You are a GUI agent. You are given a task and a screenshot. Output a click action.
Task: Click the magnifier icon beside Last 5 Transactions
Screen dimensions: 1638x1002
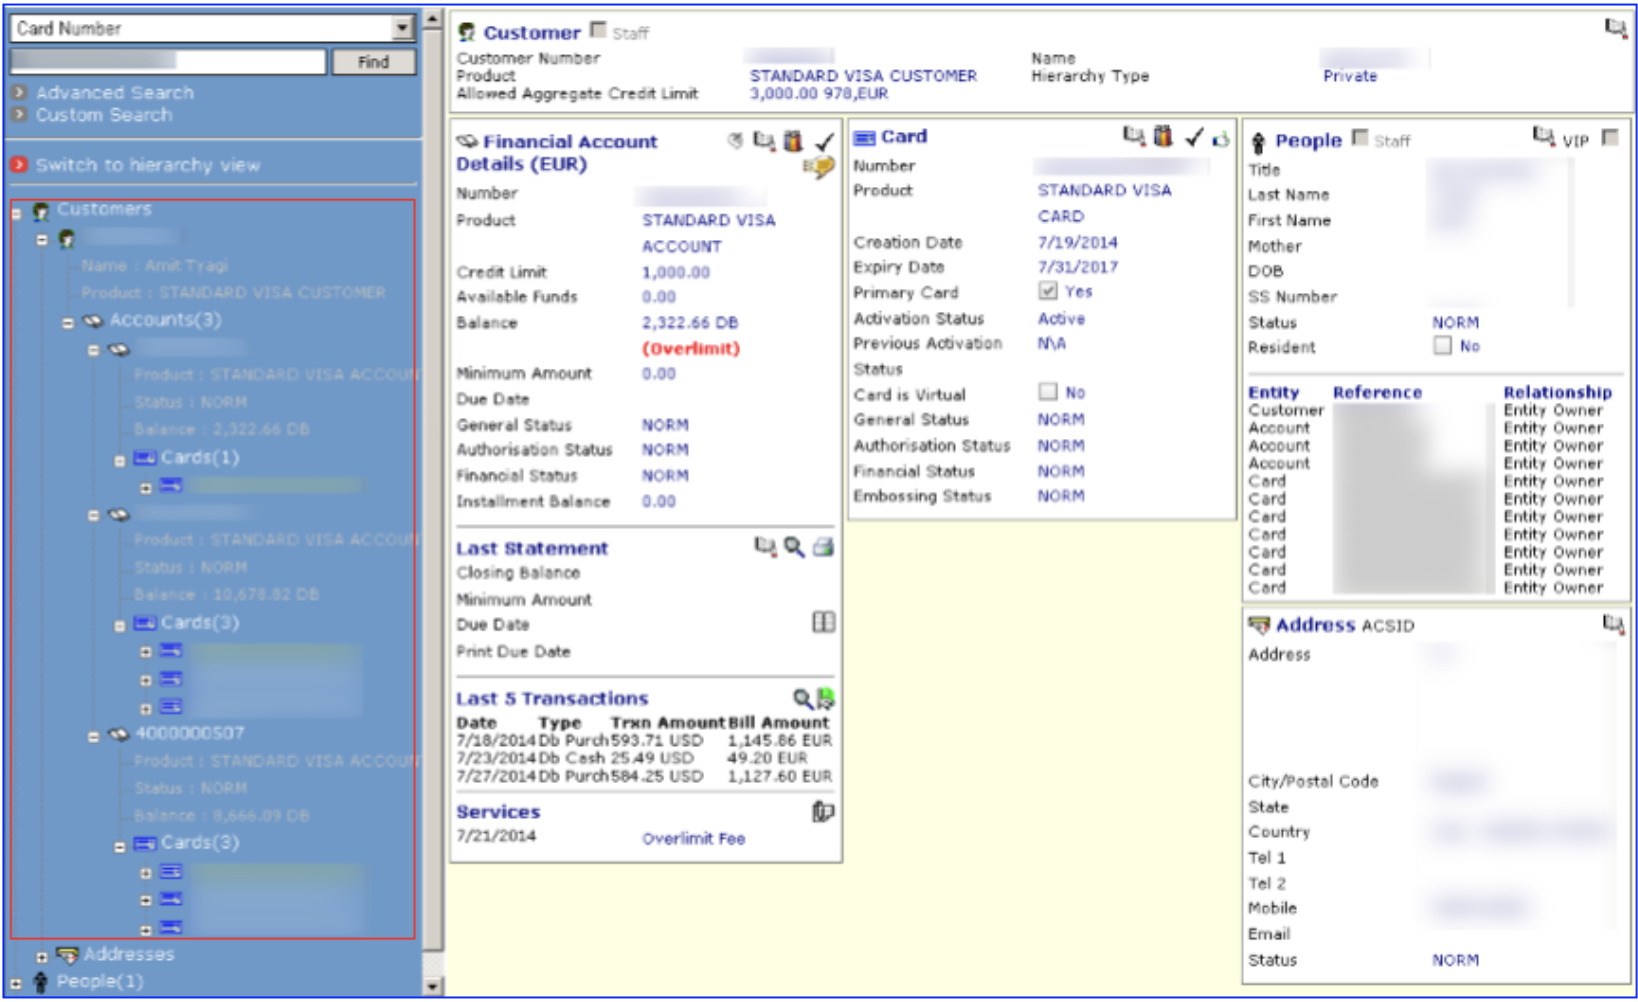(802, 698)
